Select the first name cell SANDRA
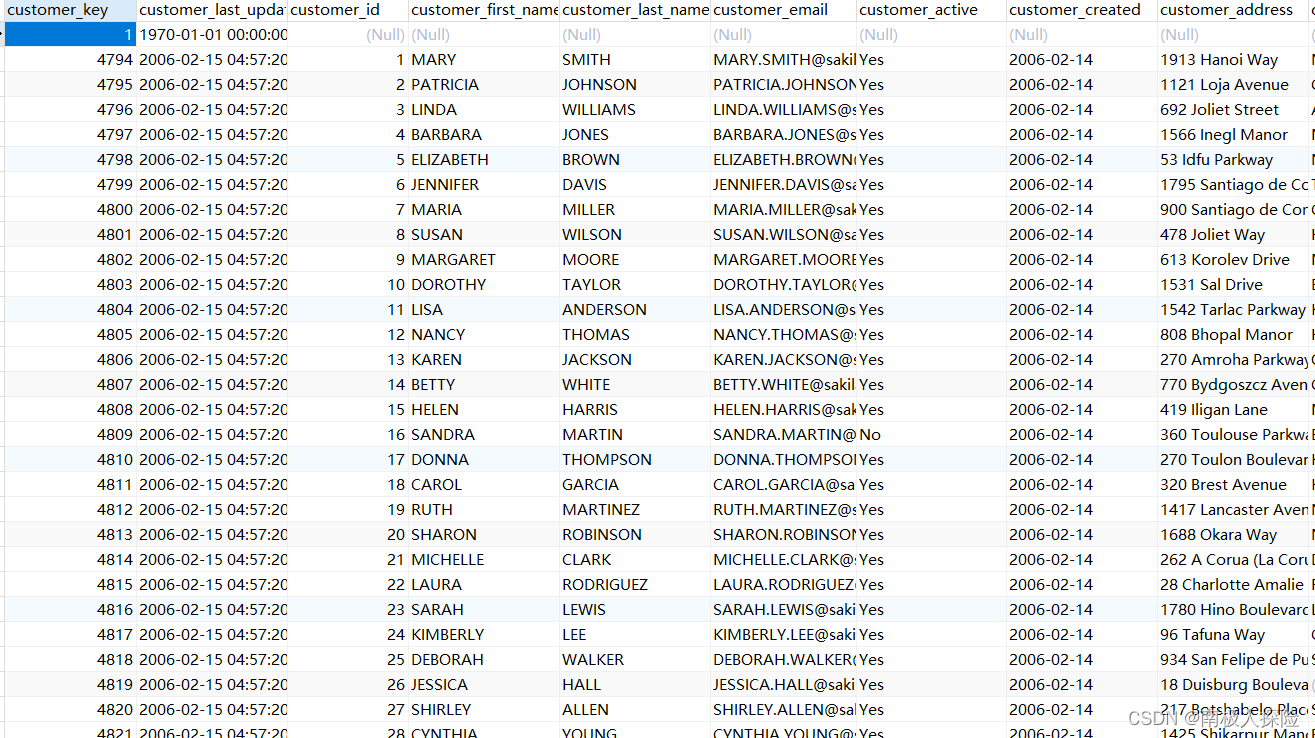The height and width of the screenshot is (738, 1315). [484, 434]
